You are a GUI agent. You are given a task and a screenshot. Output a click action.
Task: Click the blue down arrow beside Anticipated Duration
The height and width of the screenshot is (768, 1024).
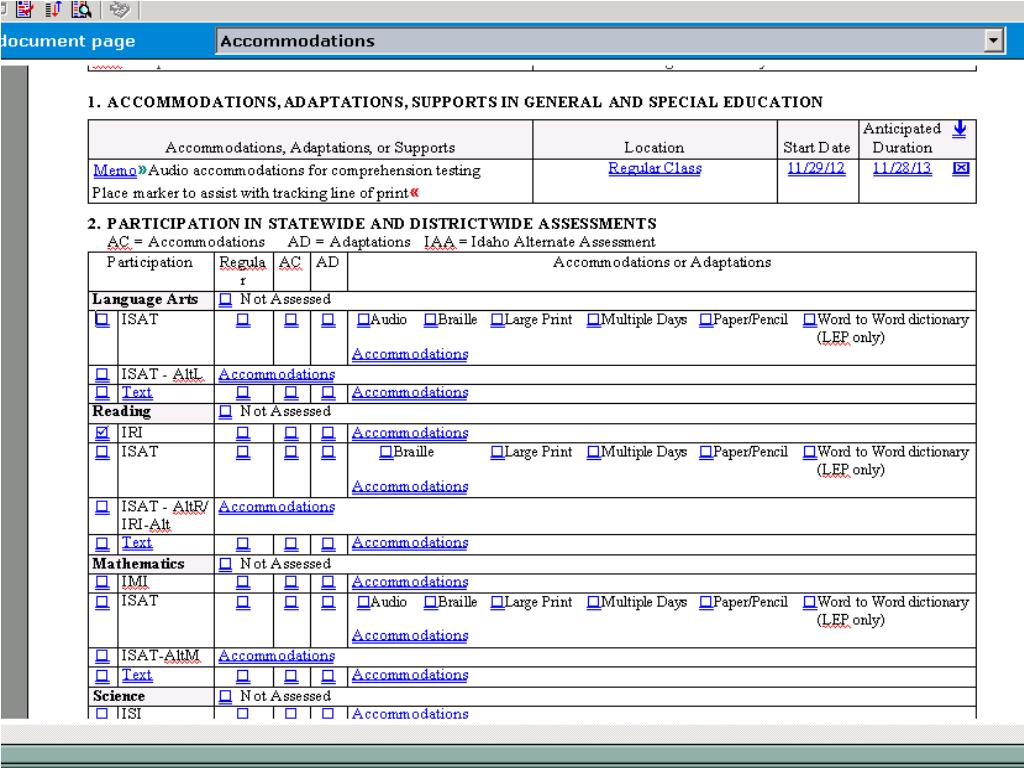pos(959,129)
